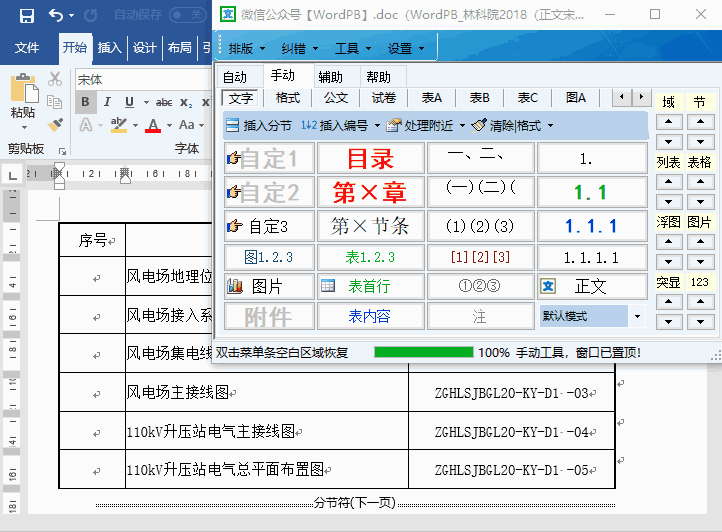Image resolution: width=722 pixels, height=532 pixels.
Task: Switch to the 布局 ribbon tab
Action: pyautogui.click(x=180, y=47)
